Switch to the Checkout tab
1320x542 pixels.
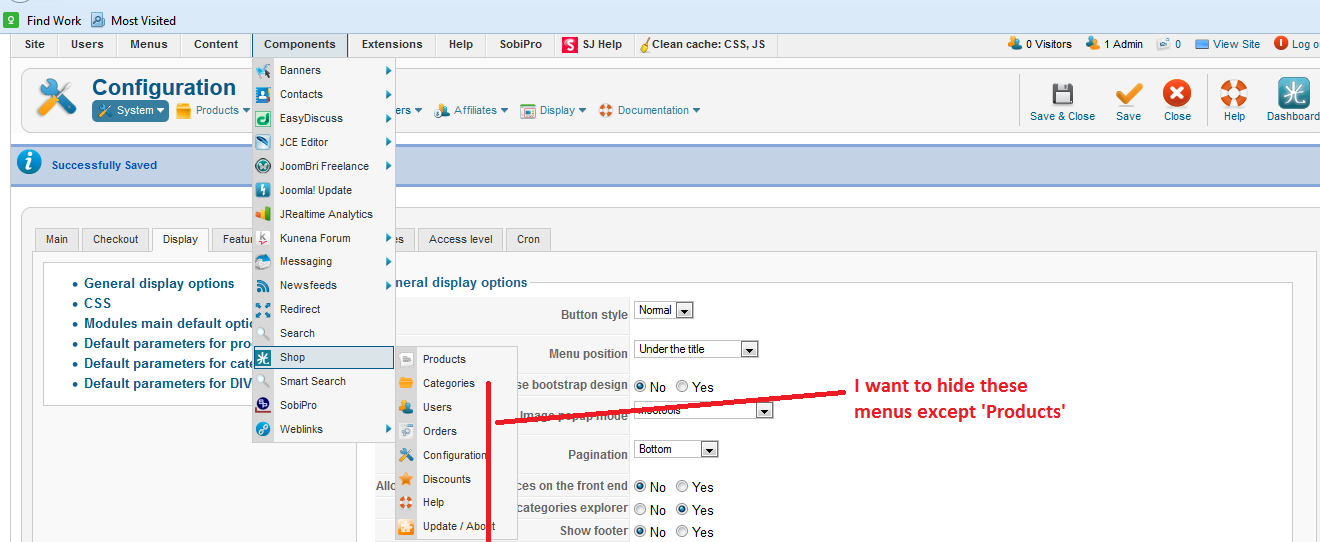click(116, 239)
